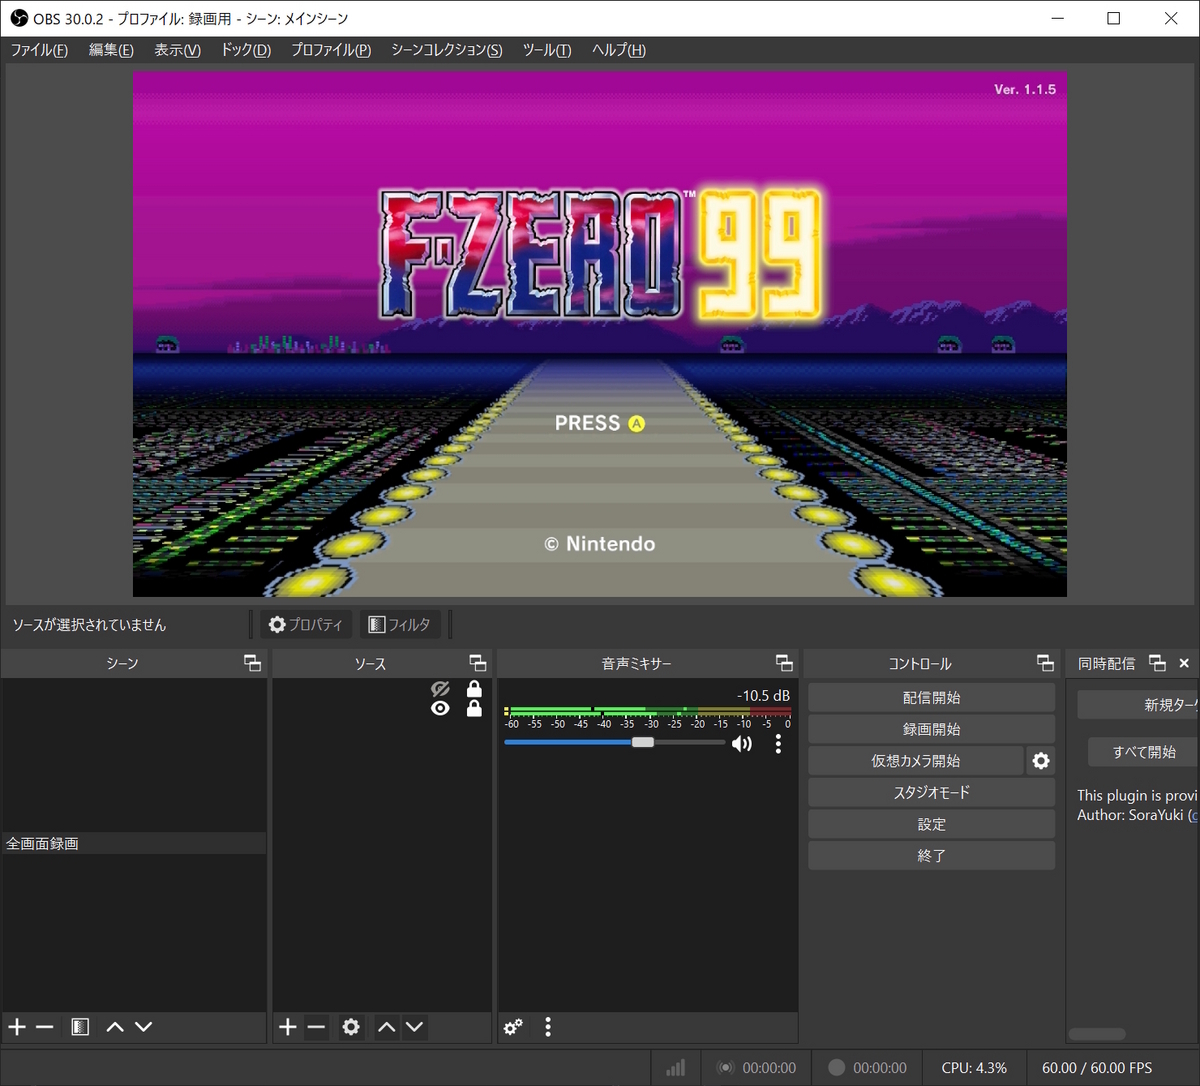Add a new scene with the plus icon

[17, 1027]
